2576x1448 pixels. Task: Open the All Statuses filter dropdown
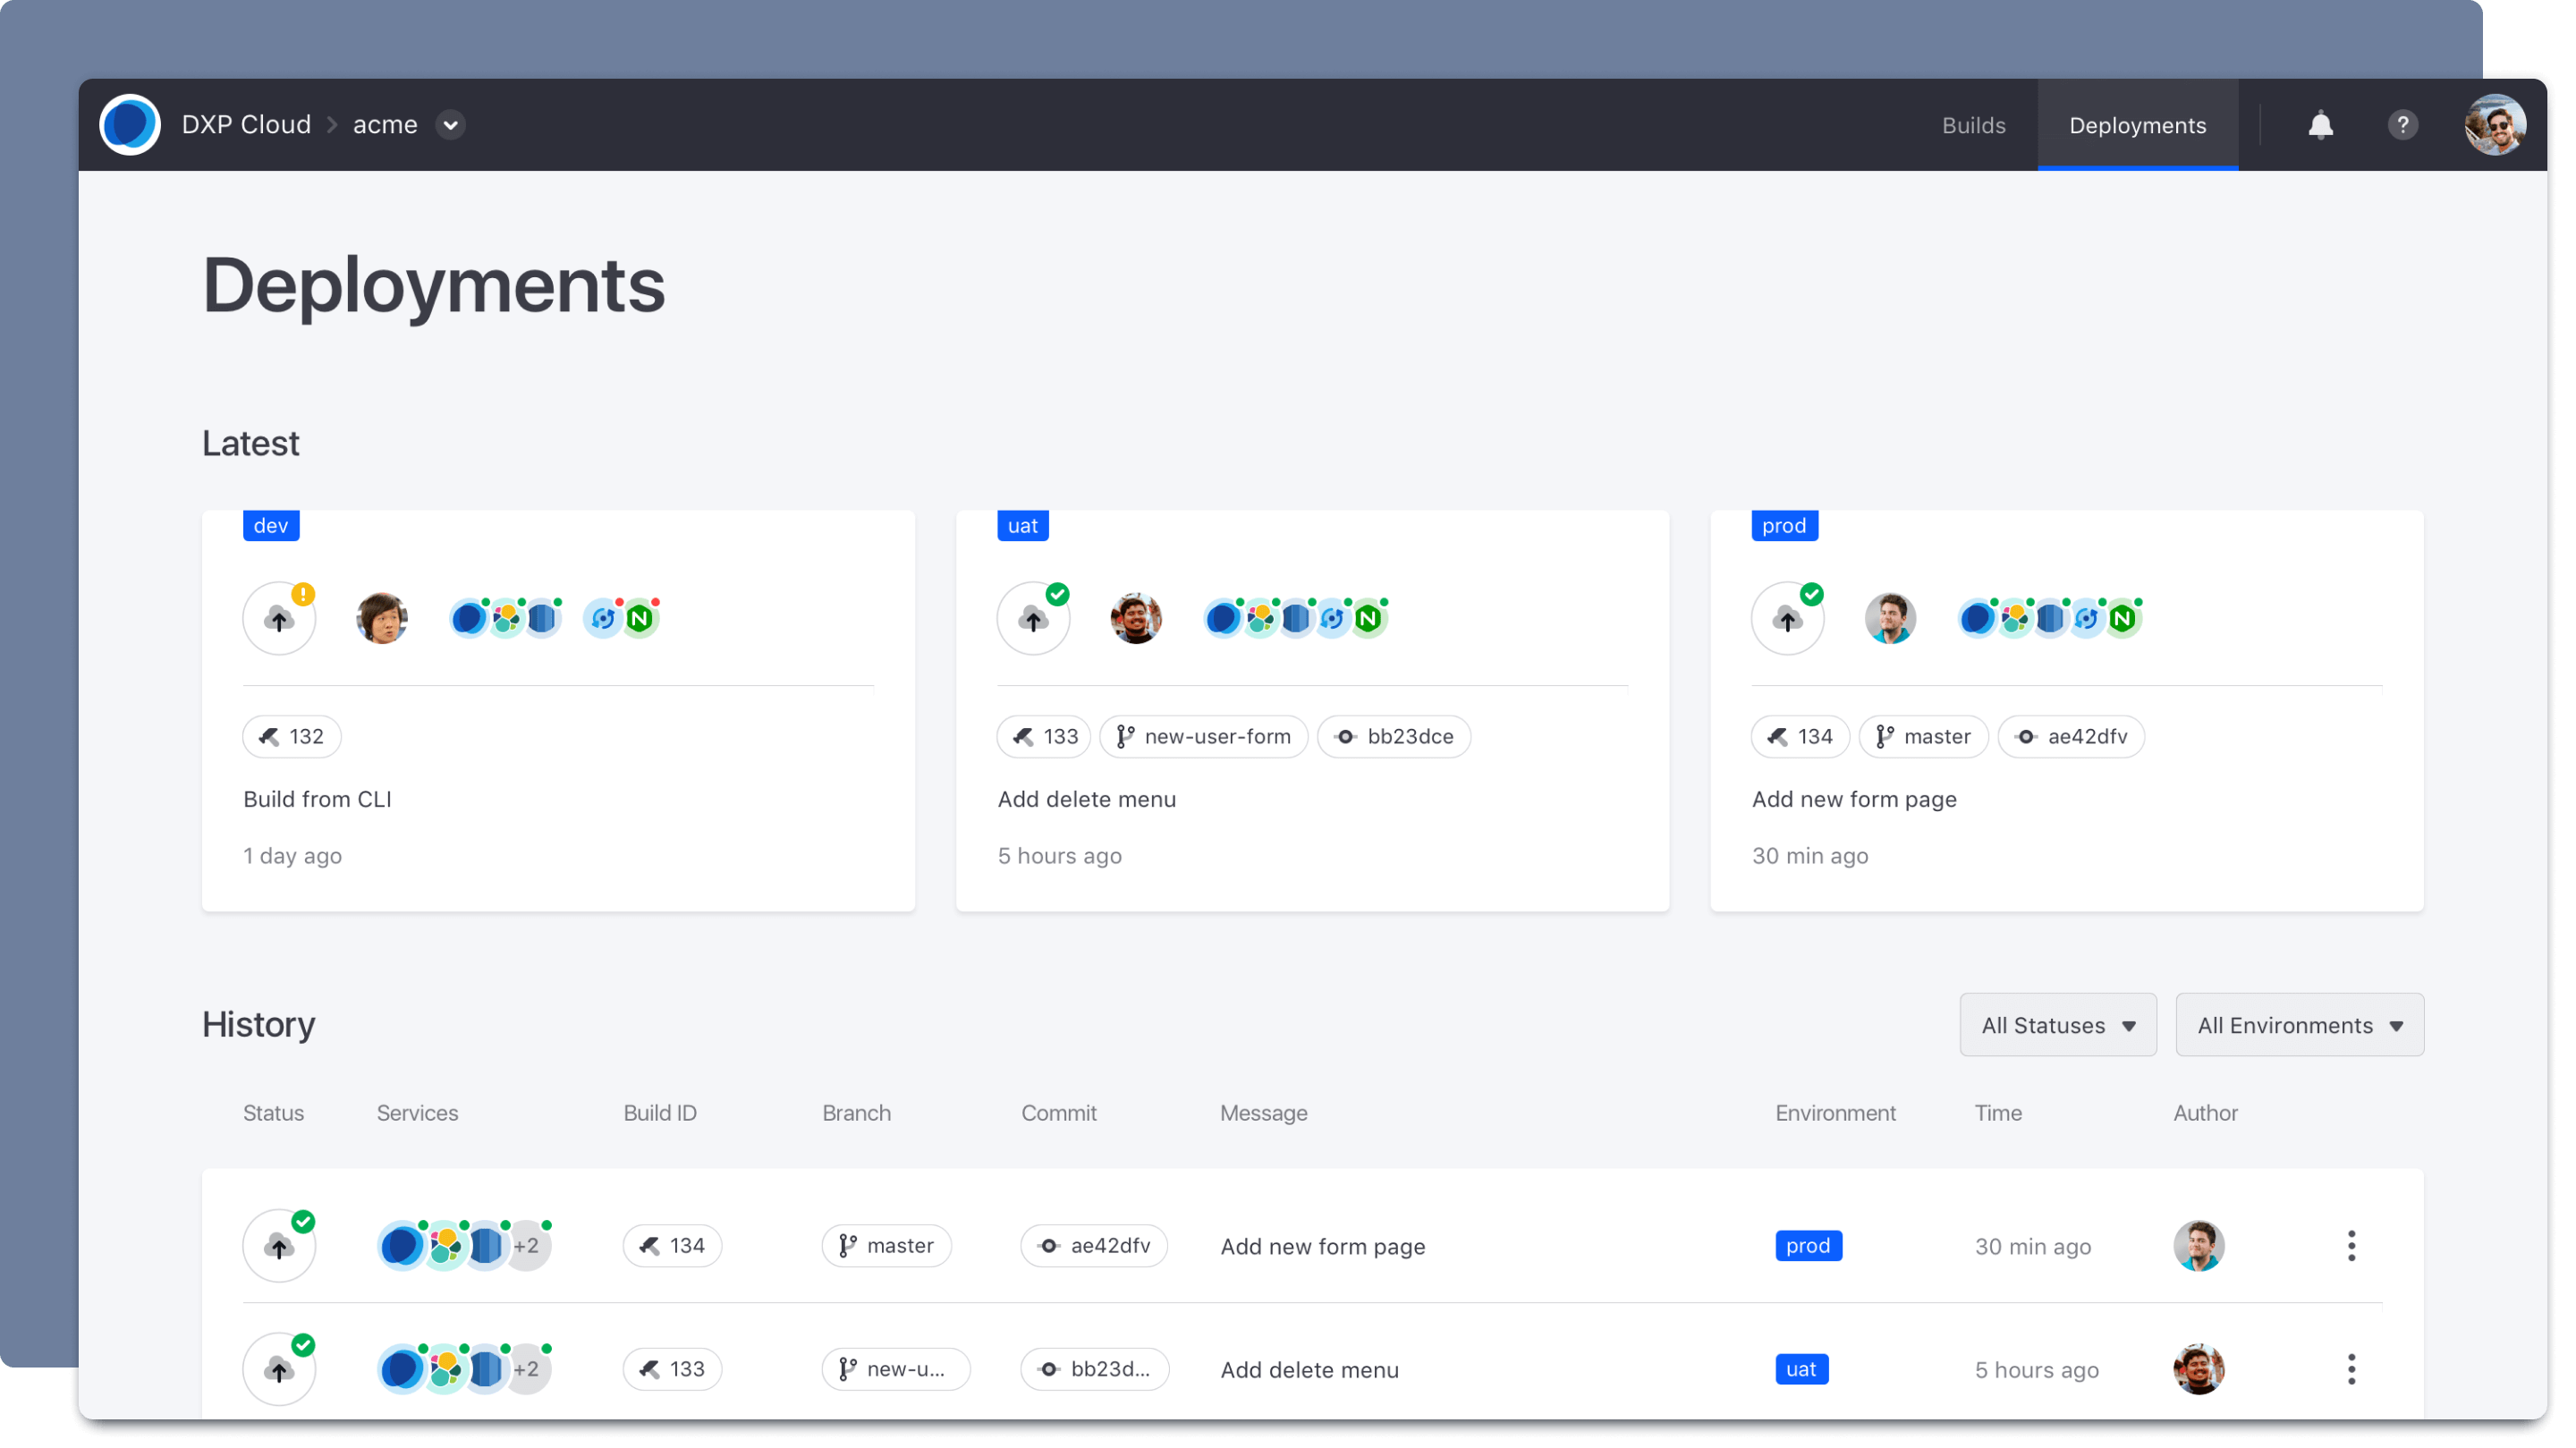(2058, 1025)
